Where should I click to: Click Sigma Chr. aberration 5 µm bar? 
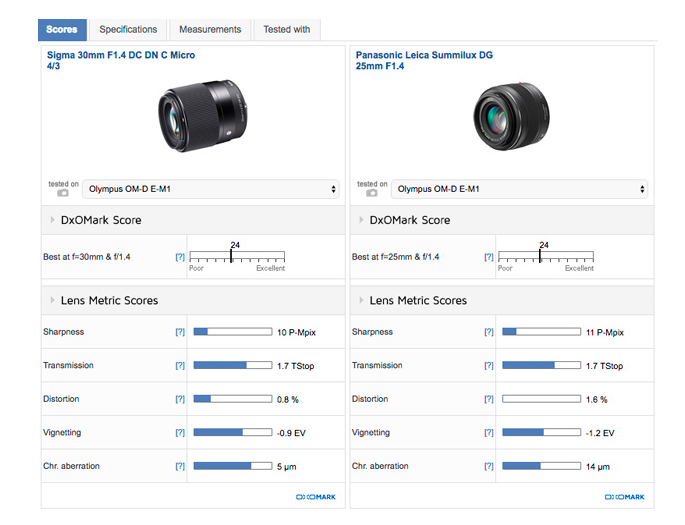pyautogui.click(x=233, y=466)
